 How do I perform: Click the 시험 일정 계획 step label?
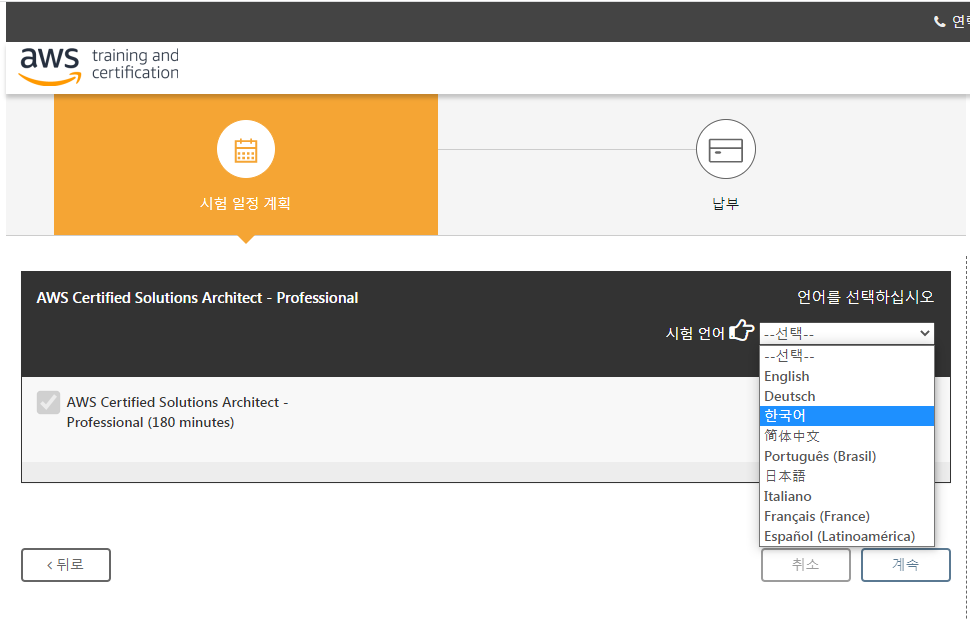[x=246, y=204]
